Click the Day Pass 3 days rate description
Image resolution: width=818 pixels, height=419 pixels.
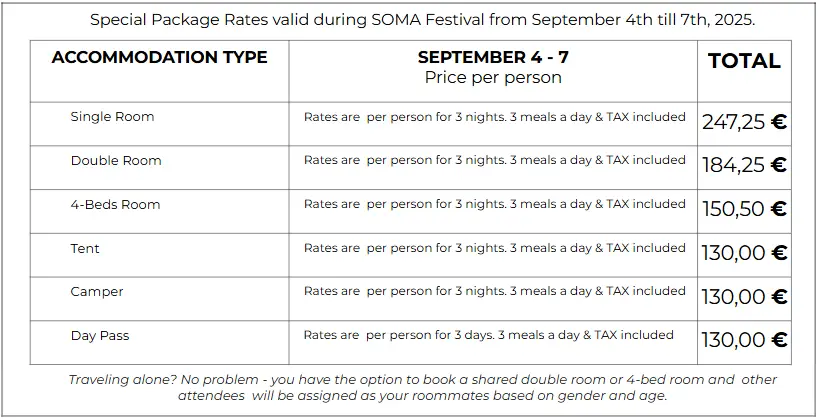point(488,334)
